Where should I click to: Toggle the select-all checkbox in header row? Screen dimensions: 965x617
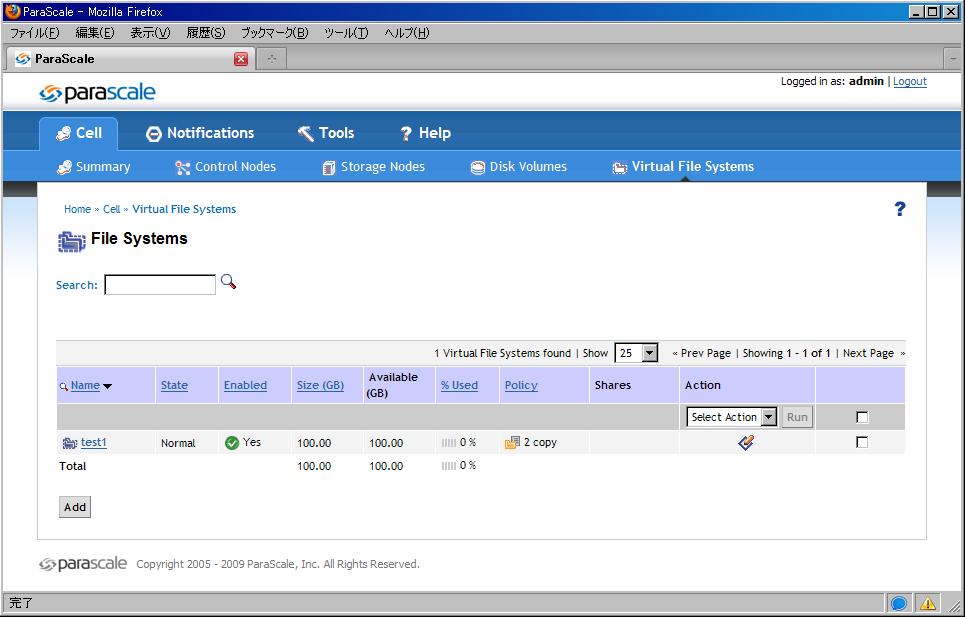862,417
